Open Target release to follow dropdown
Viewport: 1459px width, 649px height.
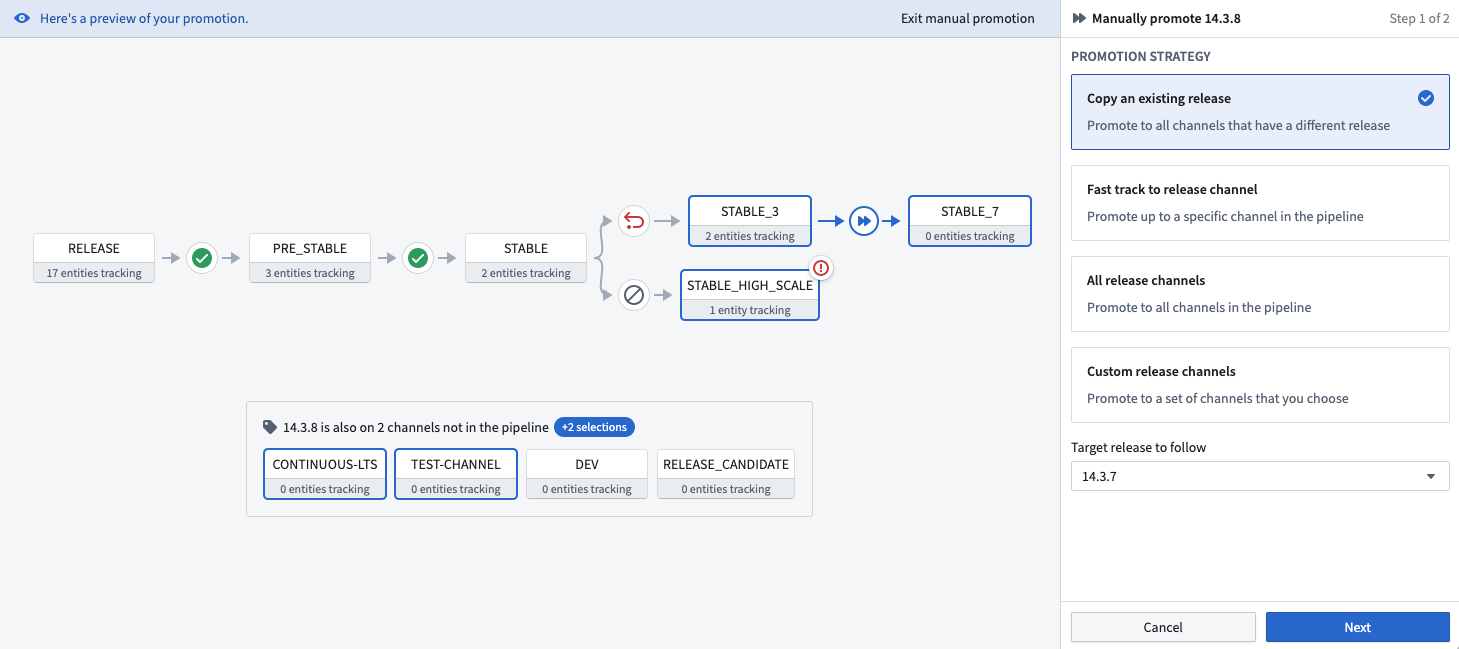click(1260, 476)
